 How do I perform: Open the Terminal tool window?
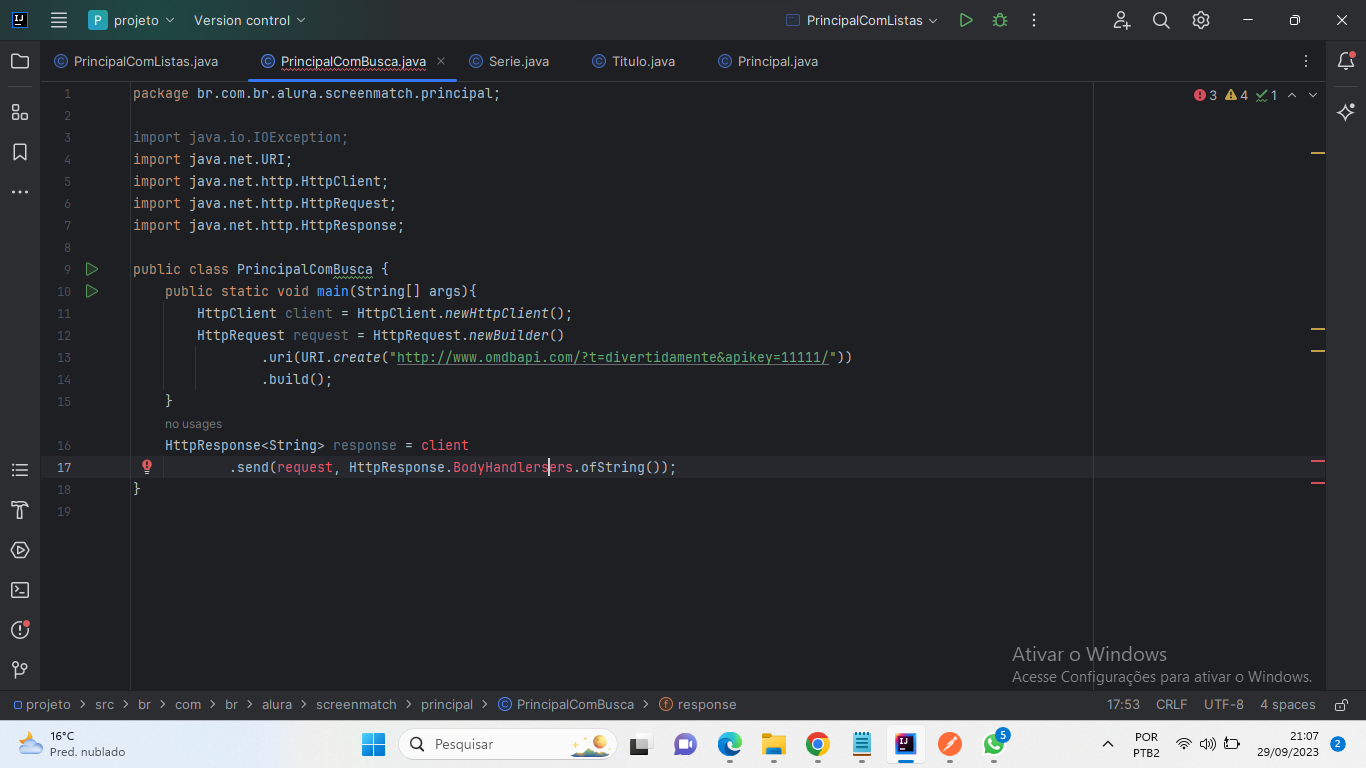20,590
